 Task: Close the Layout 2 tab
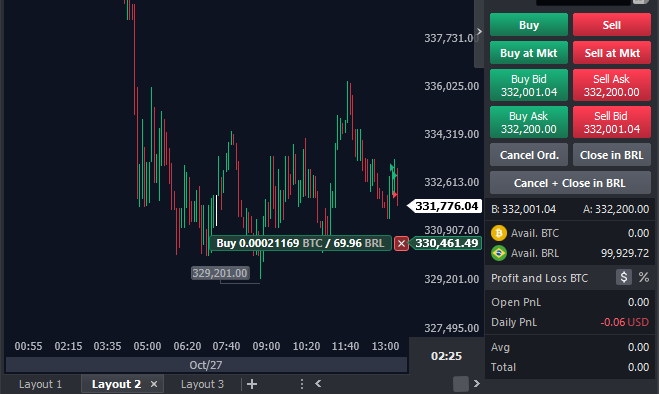pos(154,384)
